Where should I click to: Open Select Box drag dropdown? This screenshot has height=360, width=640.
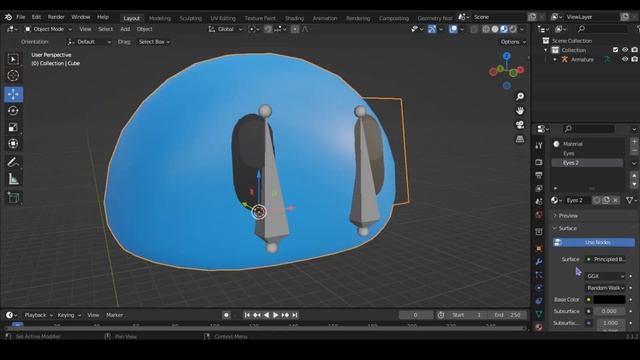[x=154, y=42]
